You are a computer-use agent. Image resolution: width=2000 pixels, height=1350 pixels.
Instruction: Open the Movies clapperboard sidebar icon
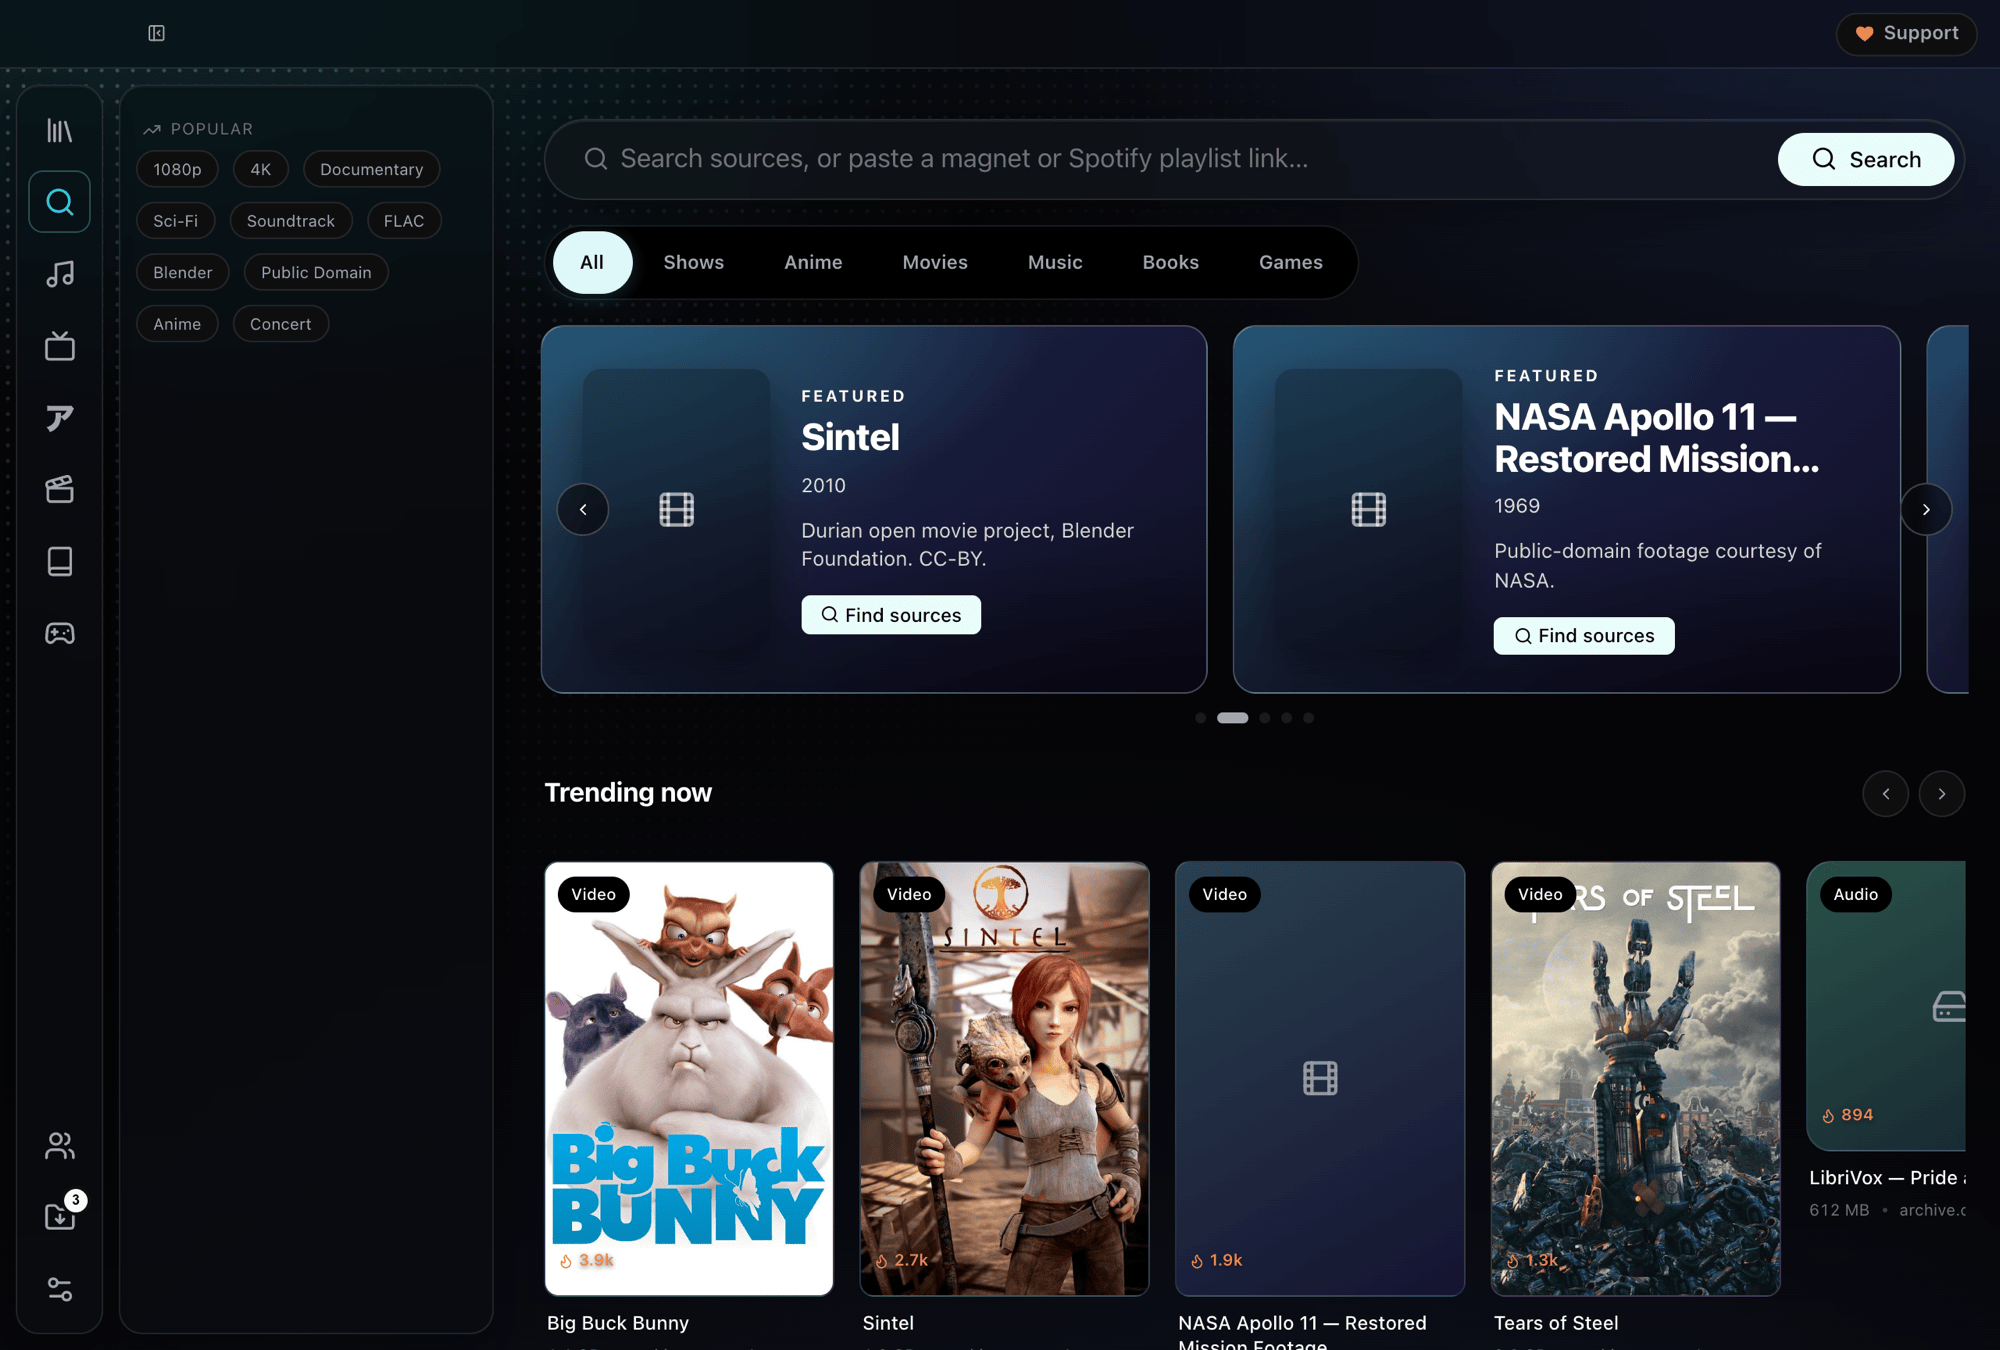tap(60, 489)
